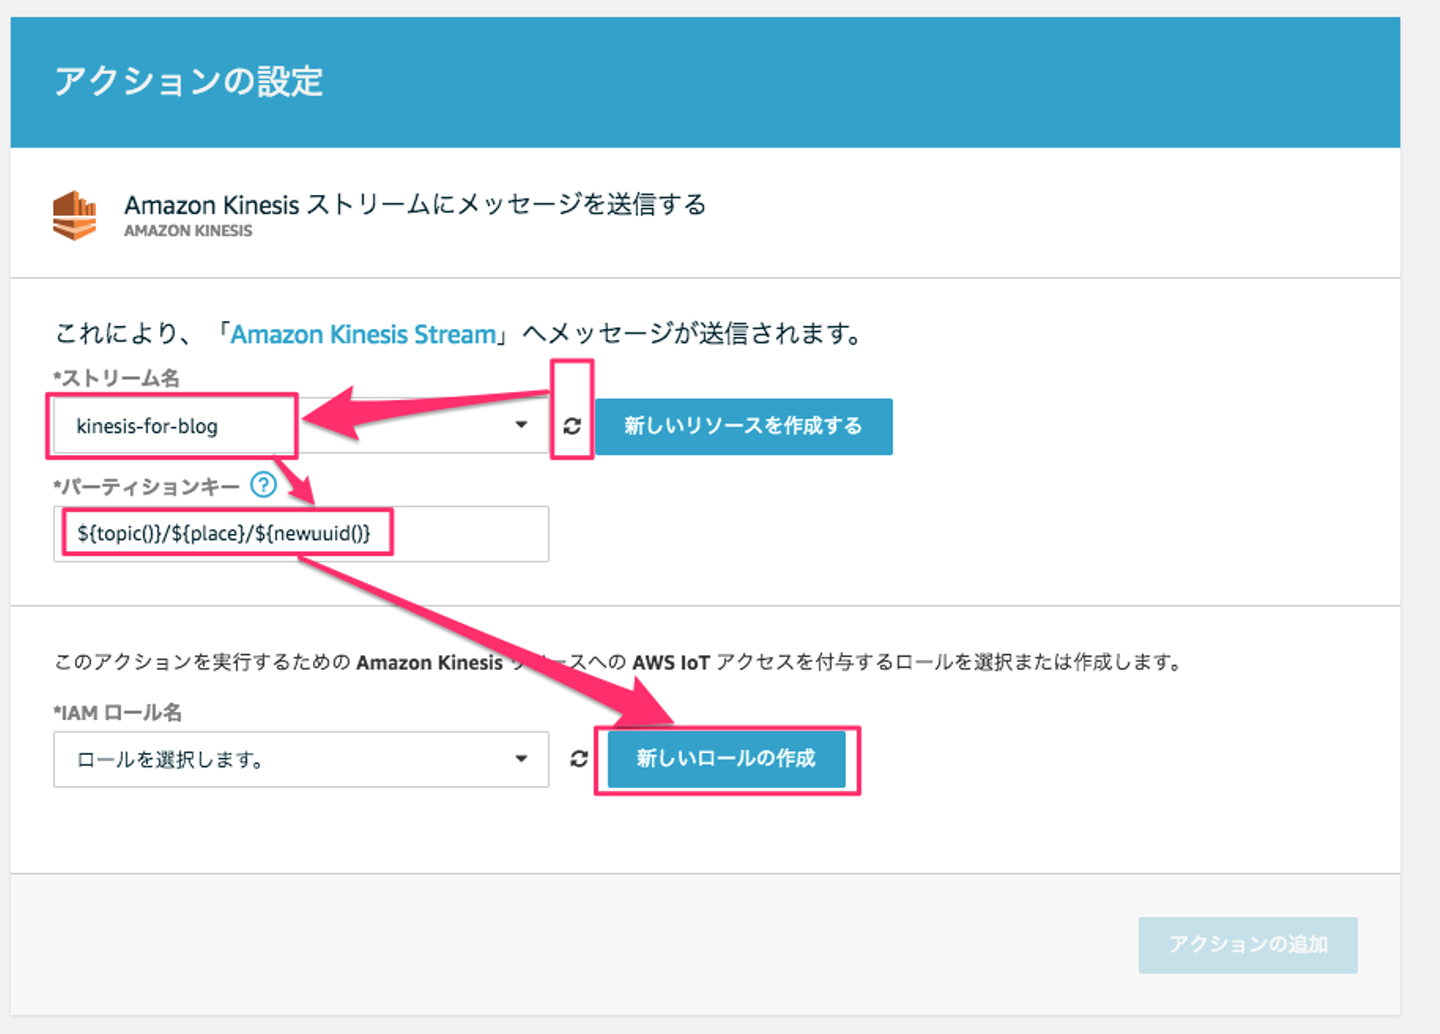The width and height of the screenshot is (1440, 1034).
Task: Follow the Amazon Kinesis Stream link
Action: click(363, 334)
